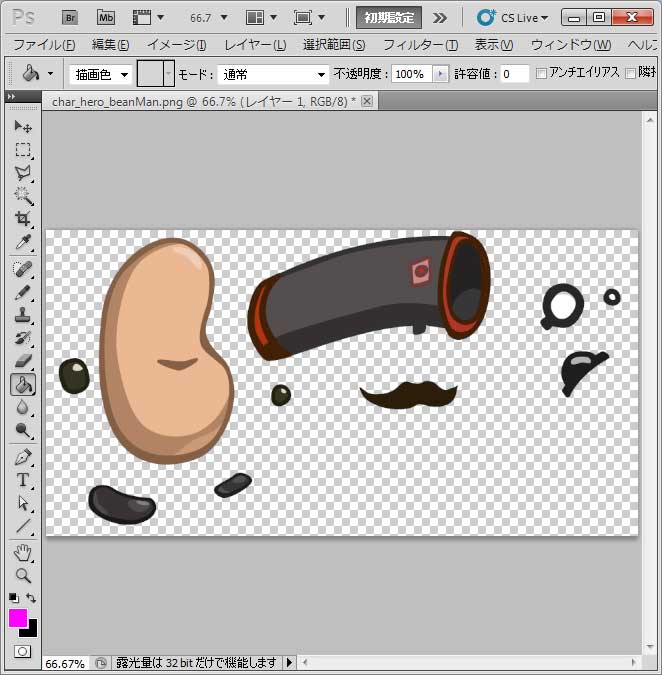Viewport: 662px width, 675px height.
Task: Toggle Quick Mask mode
Action: [x=23, y=651]
